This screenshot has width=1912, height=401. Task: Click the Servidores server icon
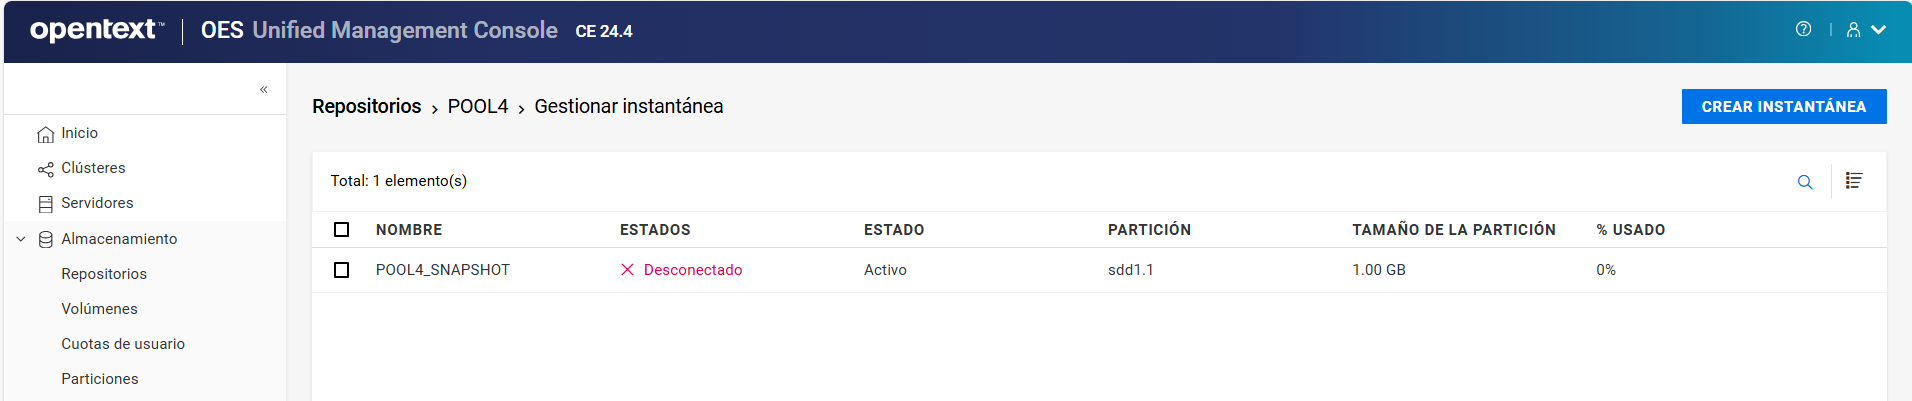click(45, 204)
